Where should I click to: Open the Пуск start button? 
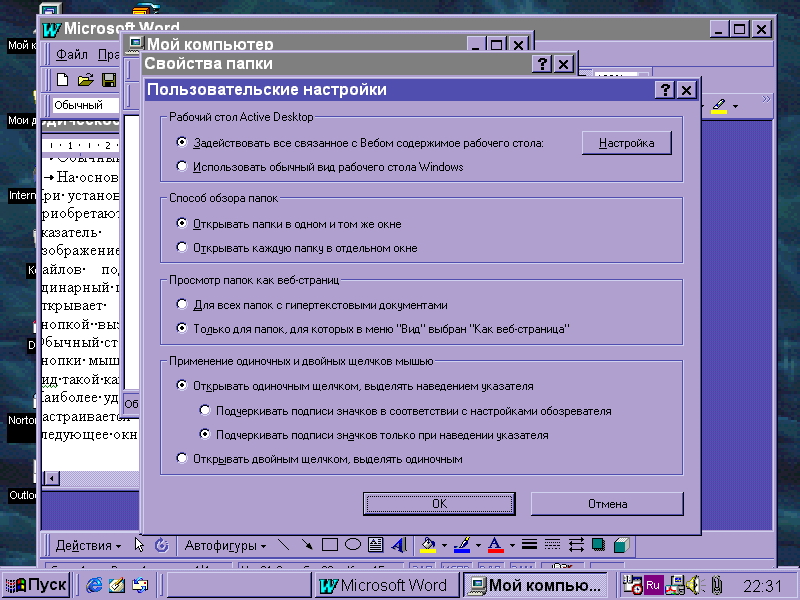tap(36, 585)
